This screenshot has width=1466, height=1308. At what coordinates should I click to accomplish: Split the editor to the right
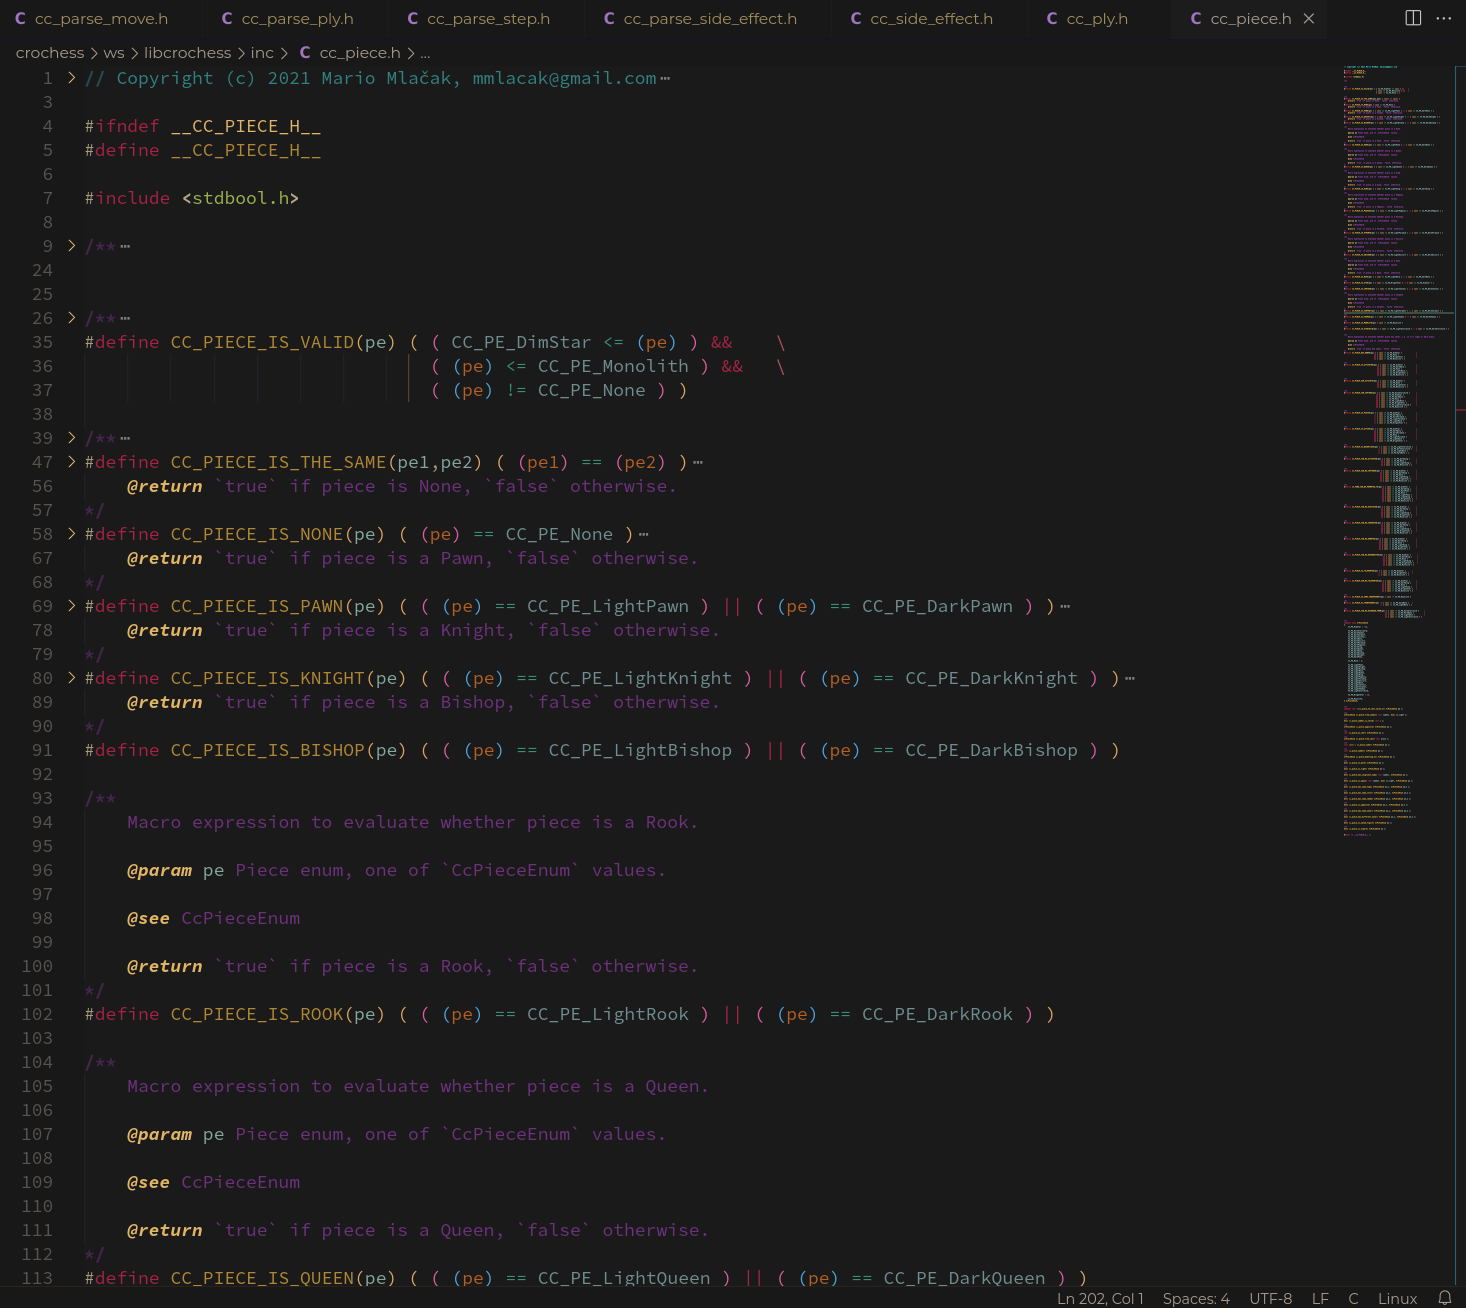click(1413, 18)
